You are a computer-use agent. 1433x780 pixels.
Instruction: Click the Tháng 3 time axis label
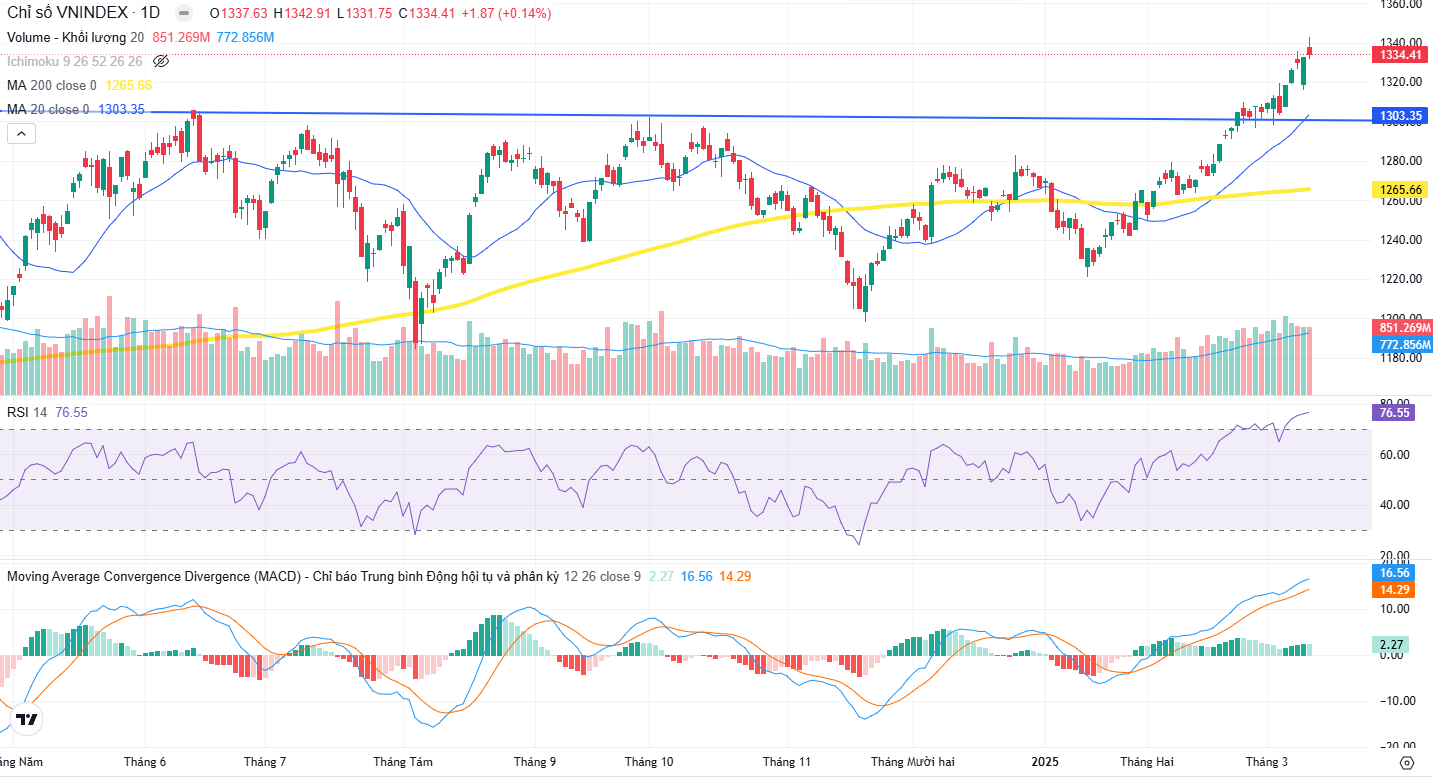point(1267,762)
